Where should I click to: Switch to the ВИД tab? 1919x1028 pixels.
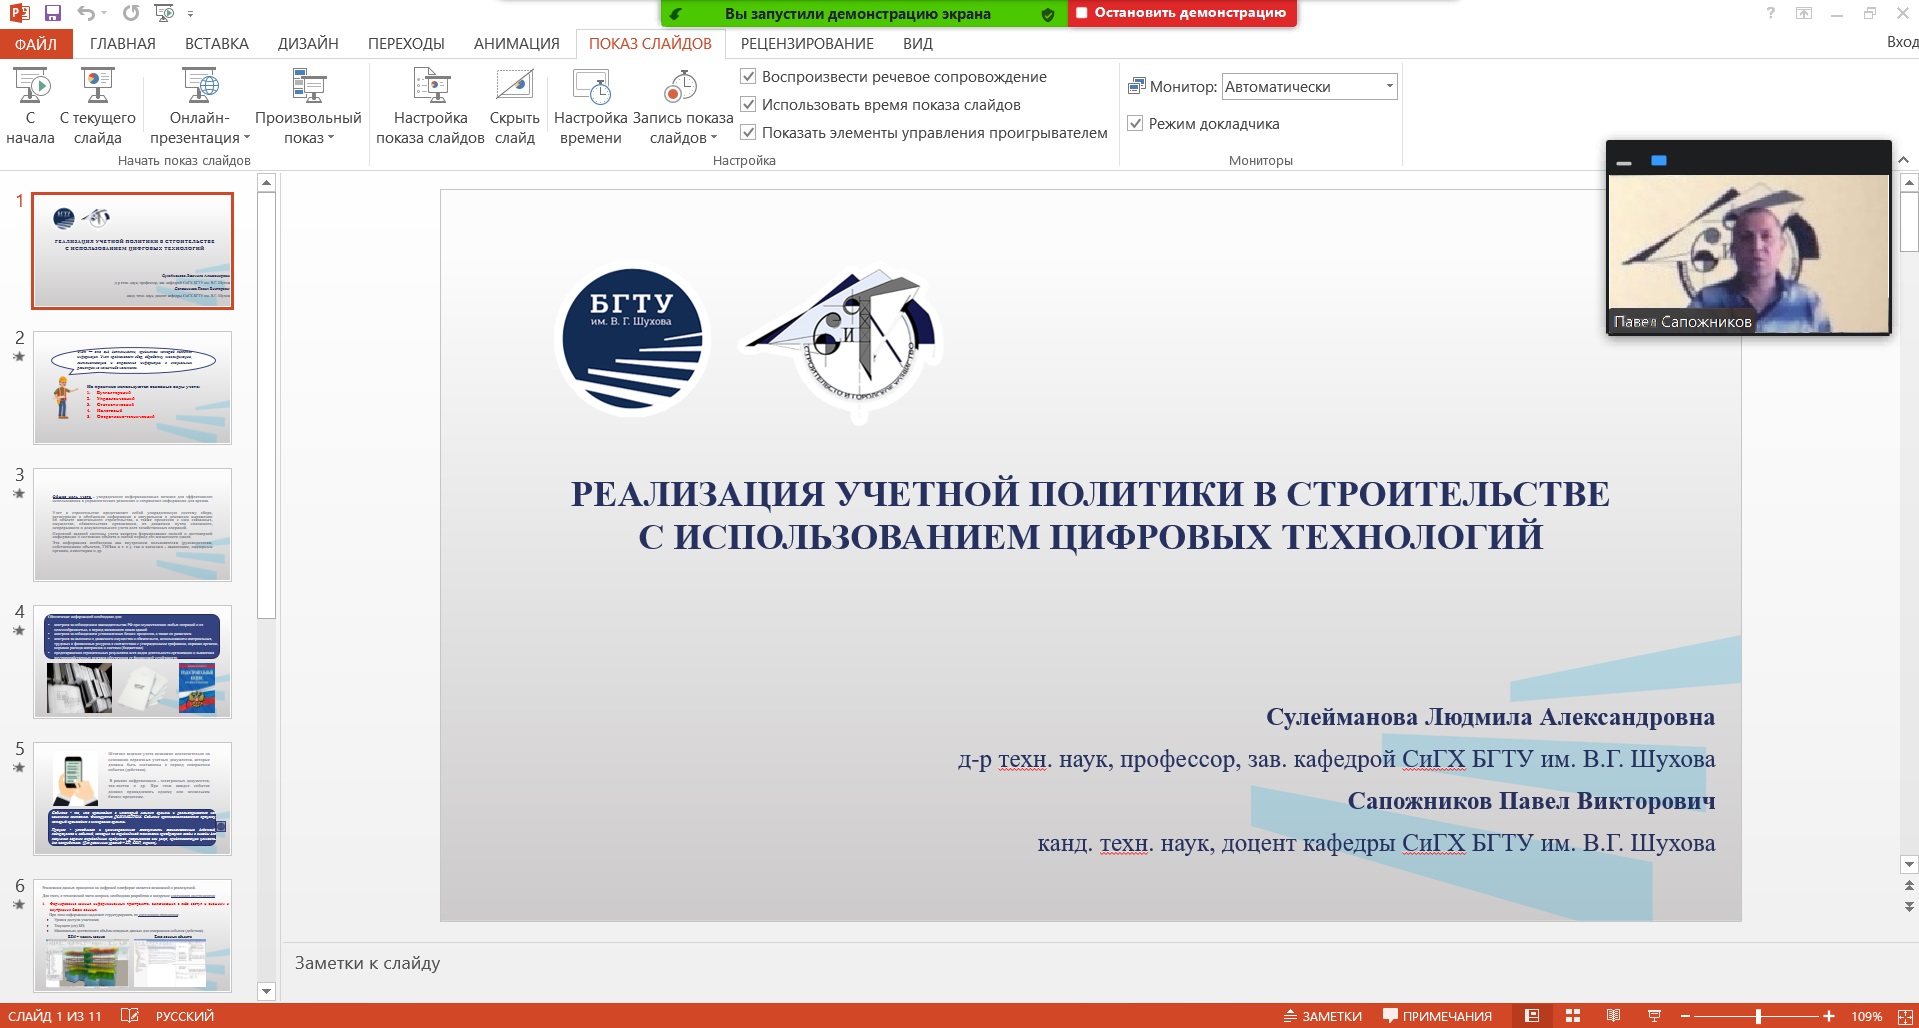918,44
